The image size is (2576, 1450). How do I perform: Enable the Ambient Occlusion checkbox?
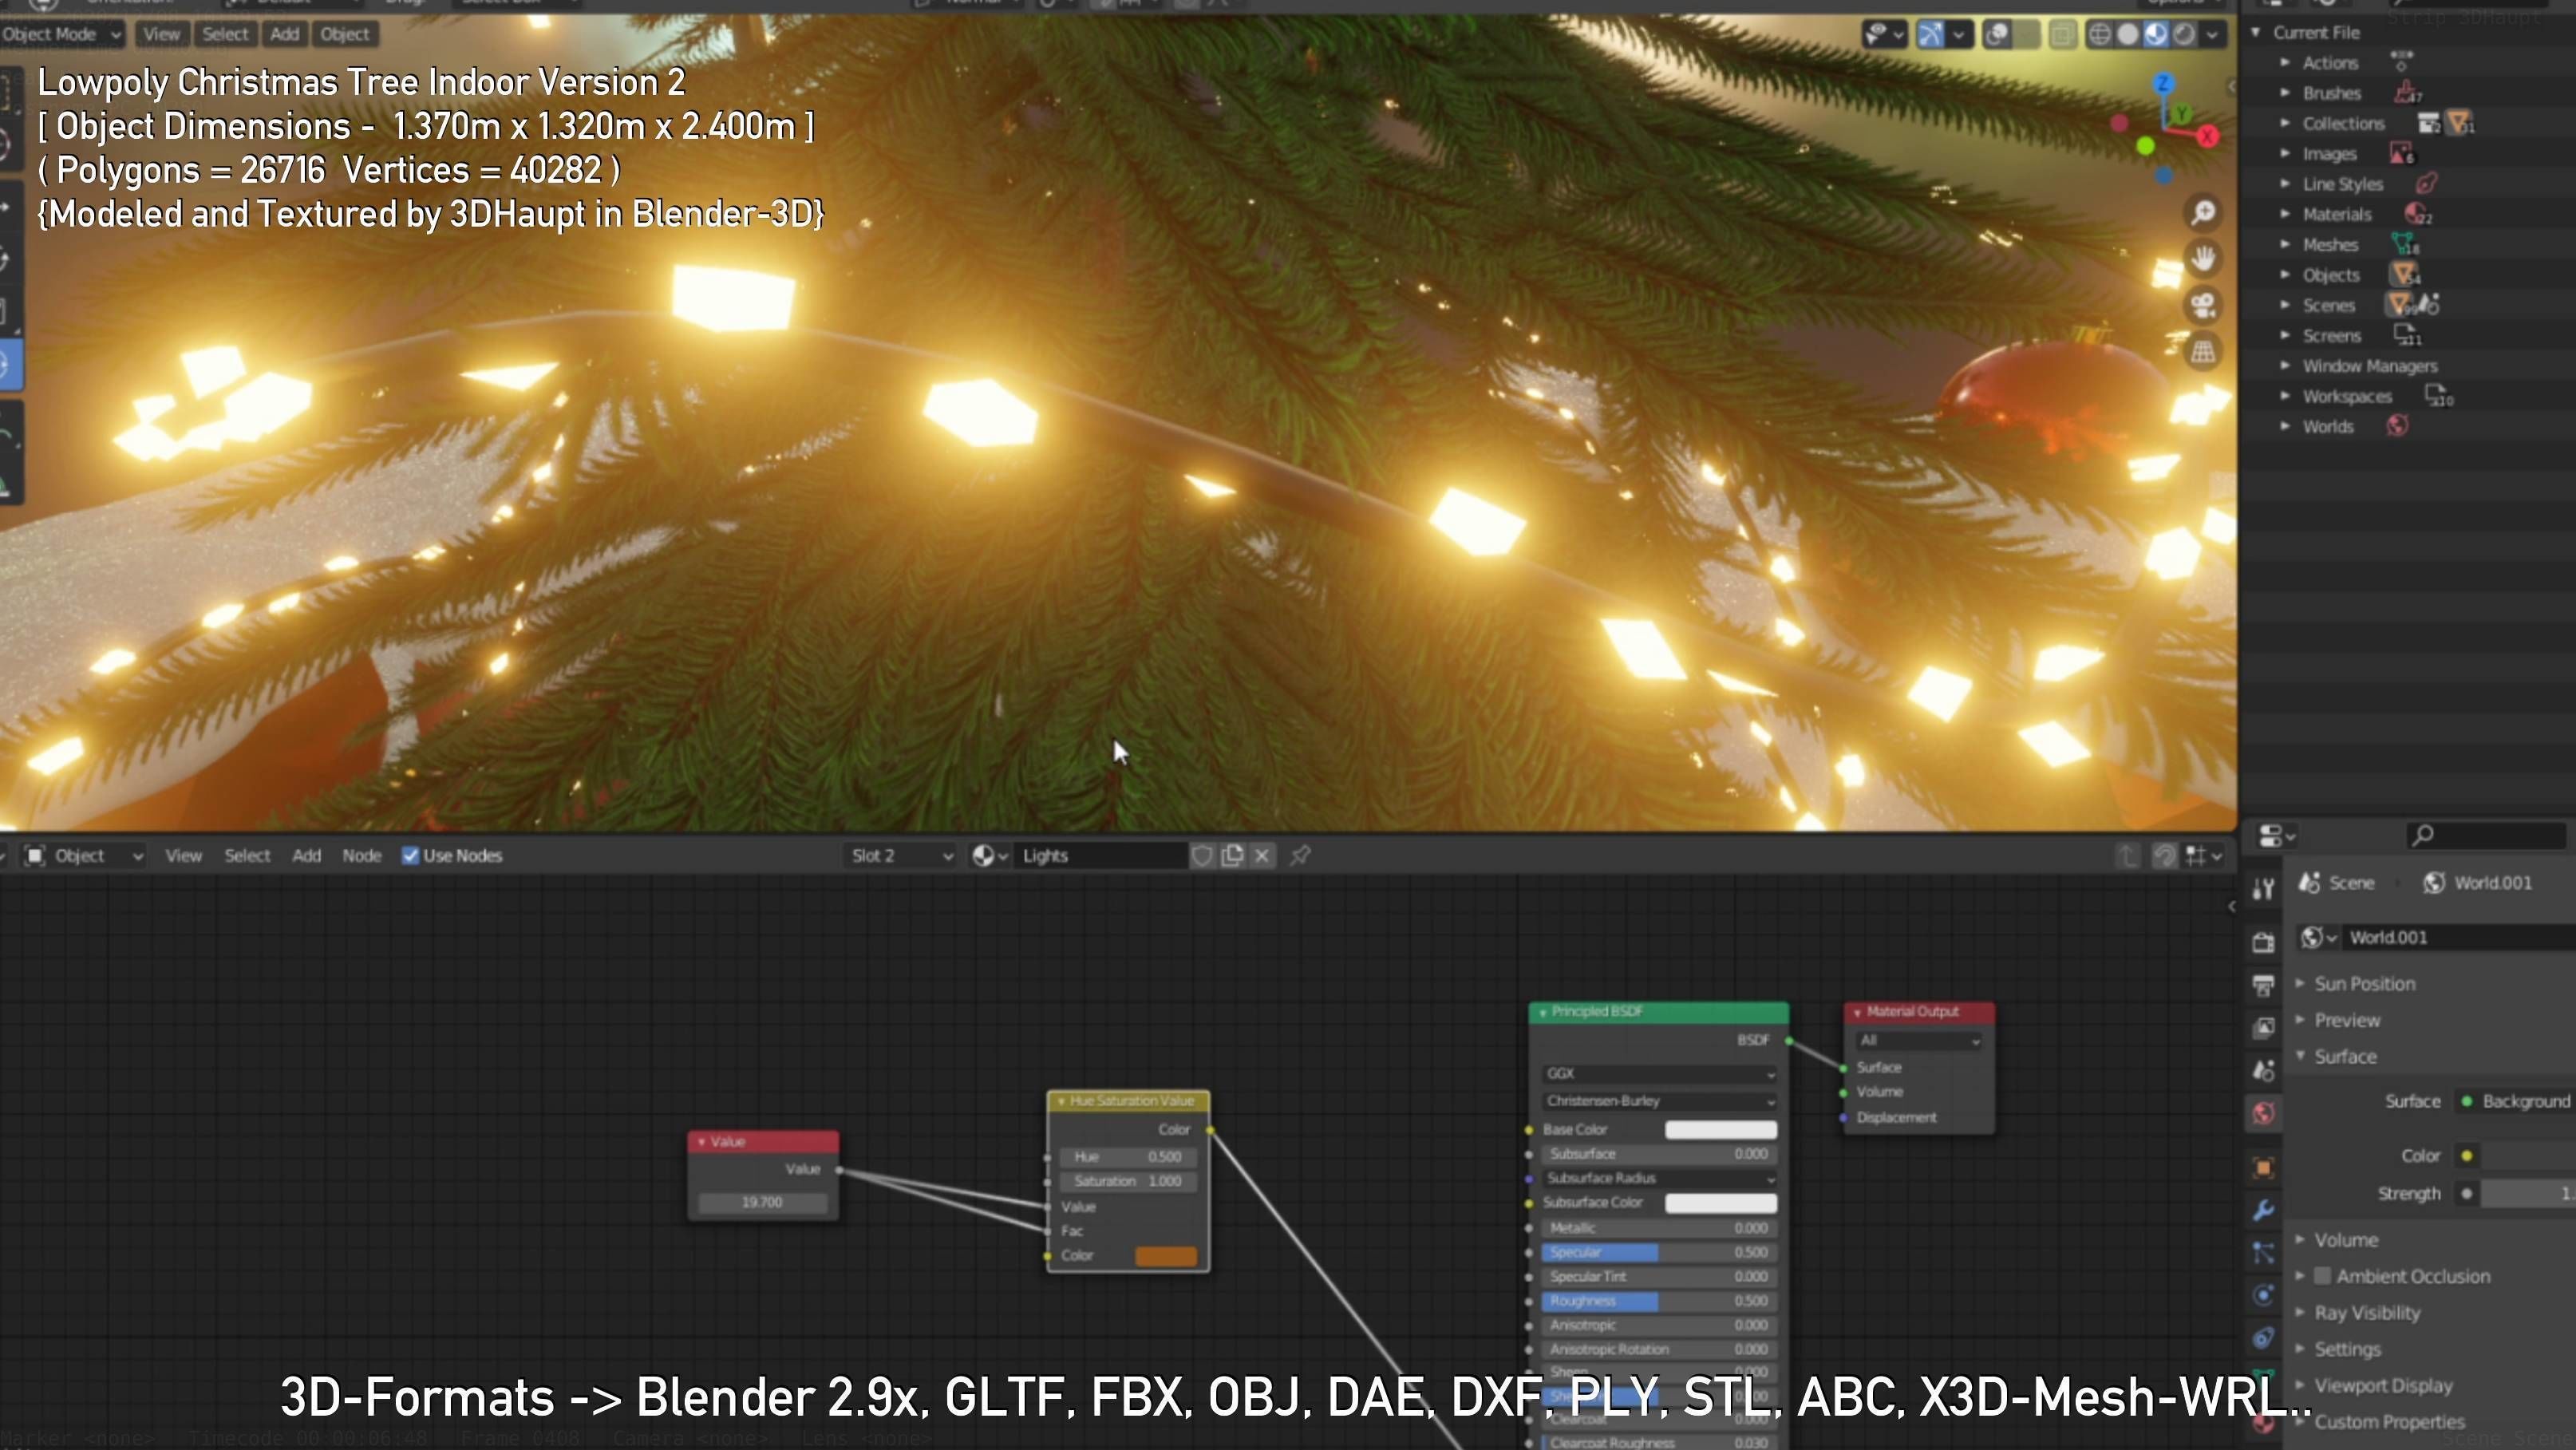(x=2323, y=1276)
